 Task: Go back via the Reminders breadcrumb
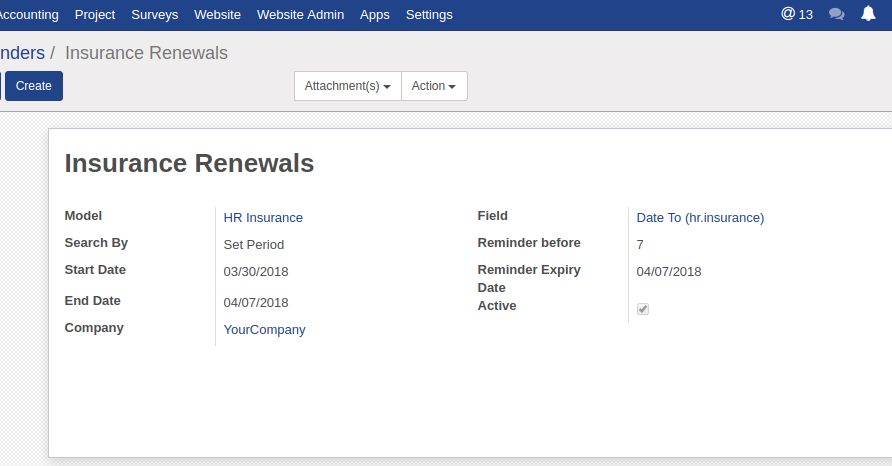(22, 53)
